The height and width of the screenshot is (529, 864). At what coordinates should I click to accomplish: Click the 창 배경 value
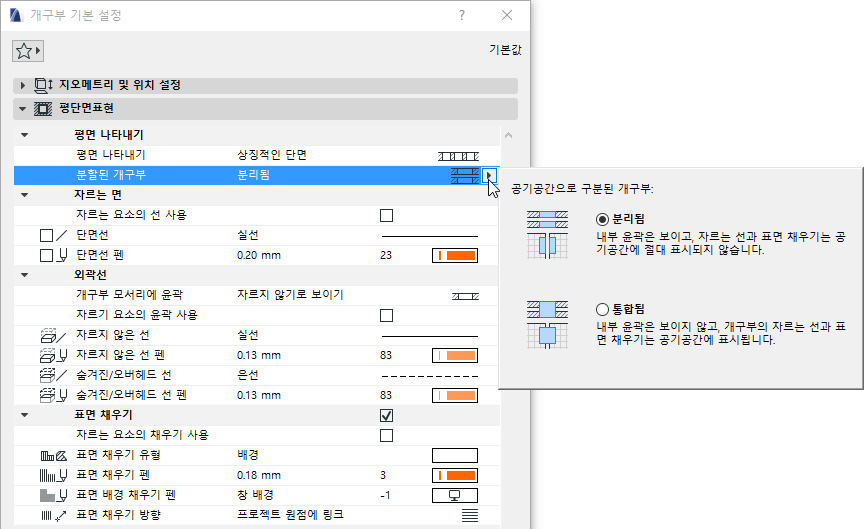click(x=255, y=495)
